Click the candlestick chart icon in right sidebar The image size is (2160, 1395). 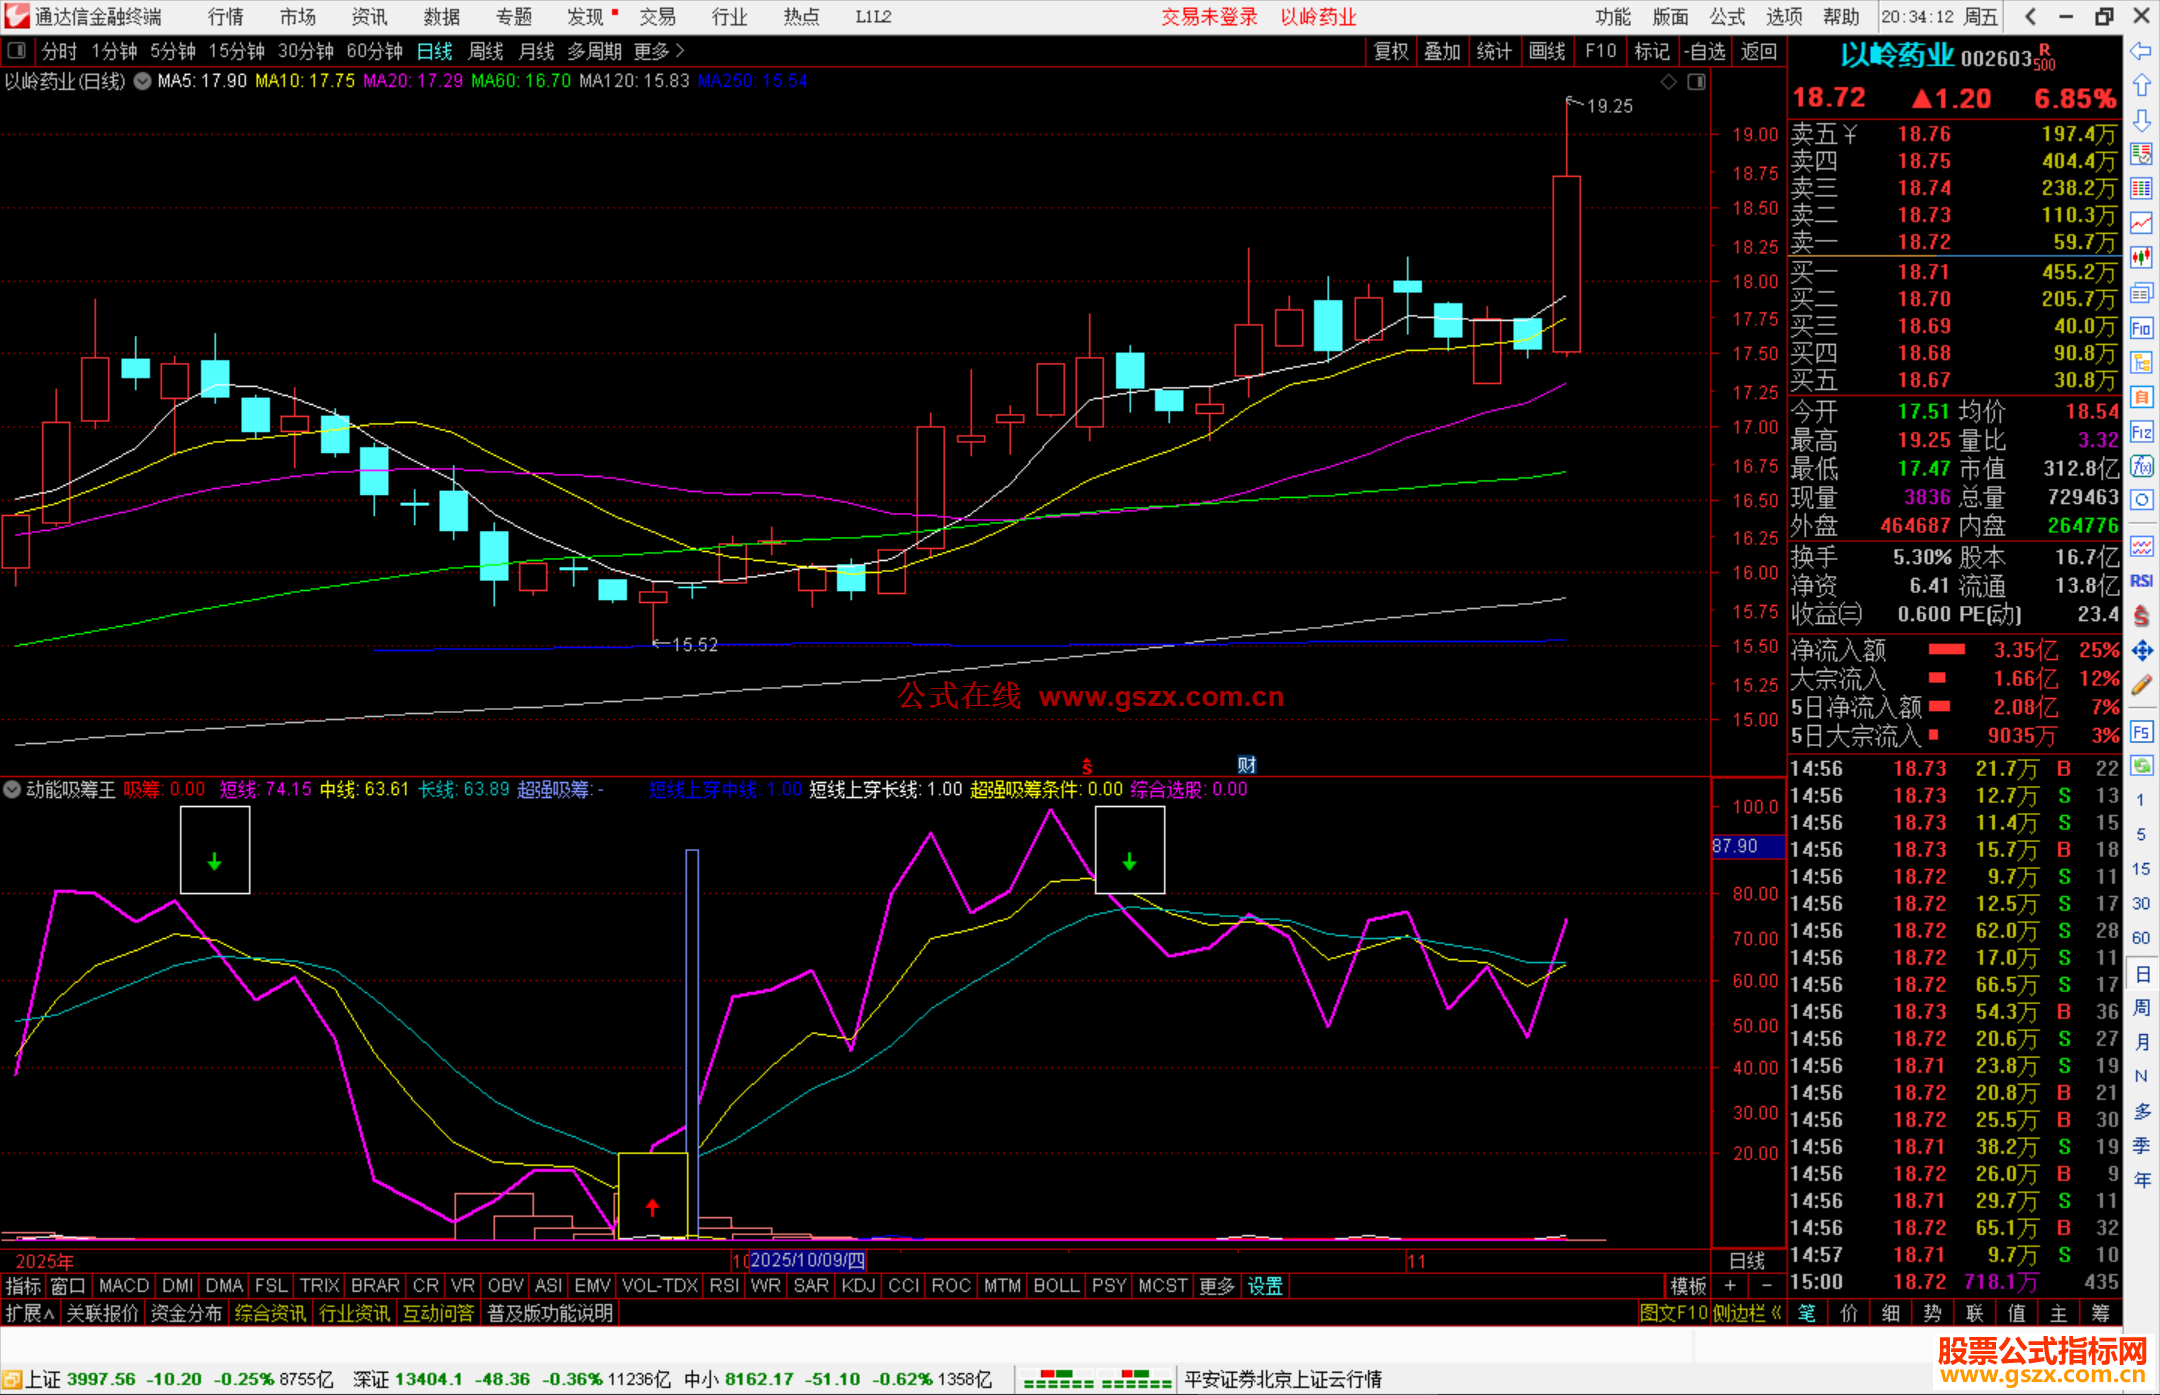pos(2141,258)
